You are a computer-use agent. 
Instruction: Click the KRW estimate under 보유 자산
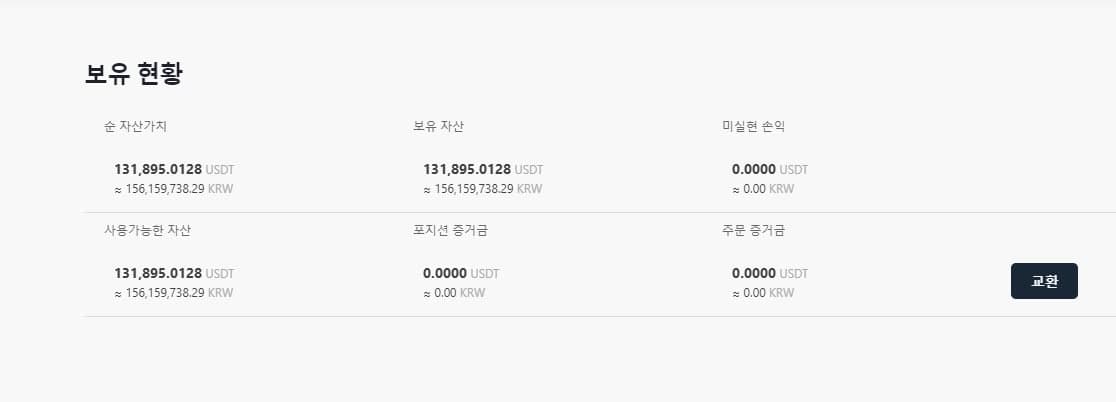pos(482,188)
